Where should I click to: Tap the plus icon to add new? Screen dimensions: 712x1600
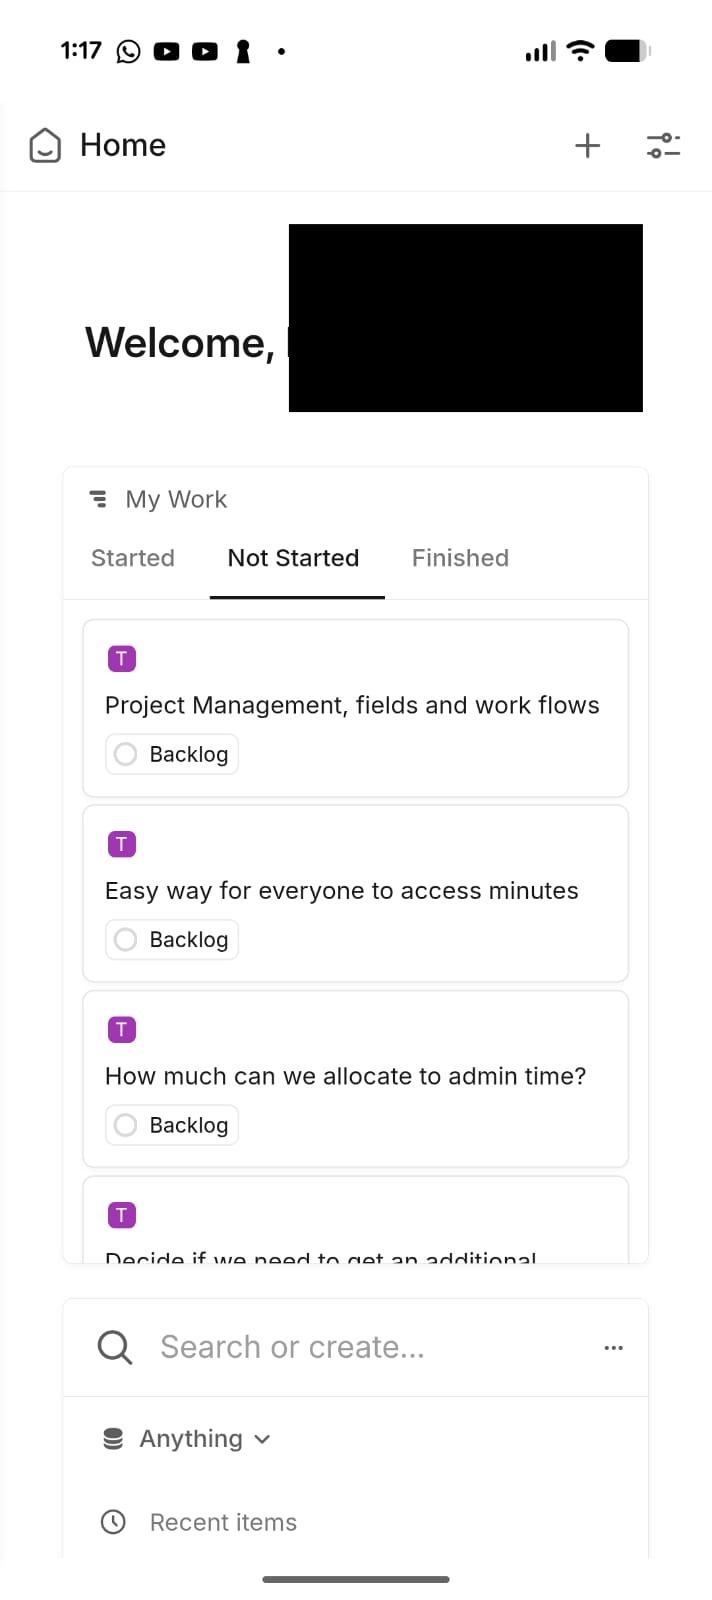point(588,146)
